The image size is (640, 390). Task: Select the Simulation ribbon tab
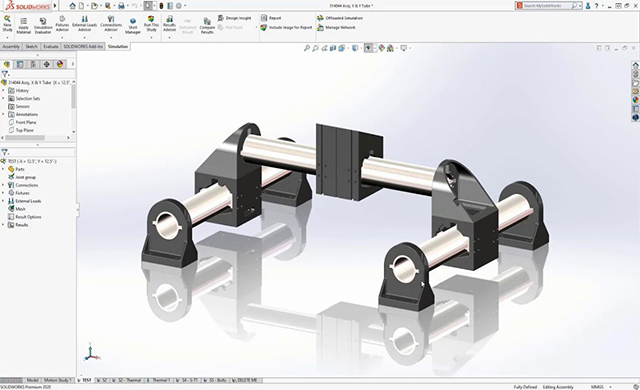pos(118,47)
